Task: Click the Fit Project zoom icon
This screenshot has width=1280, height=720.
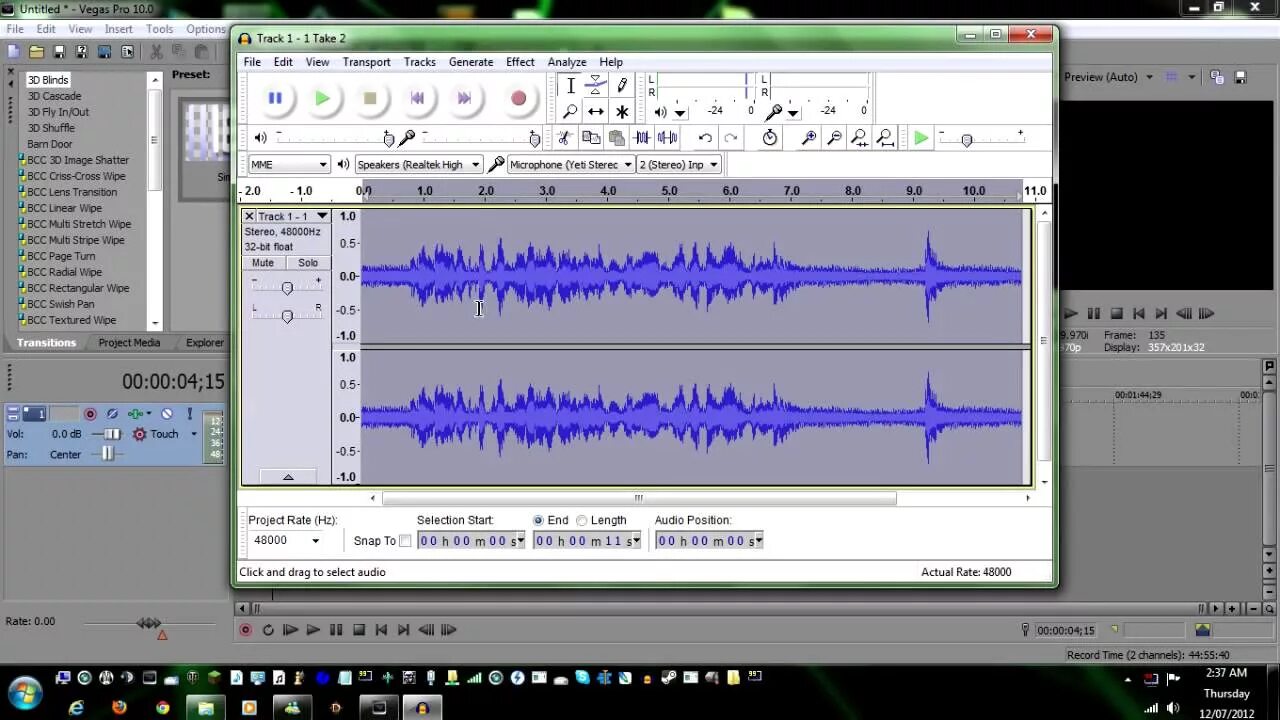Action: coord(885,138)
